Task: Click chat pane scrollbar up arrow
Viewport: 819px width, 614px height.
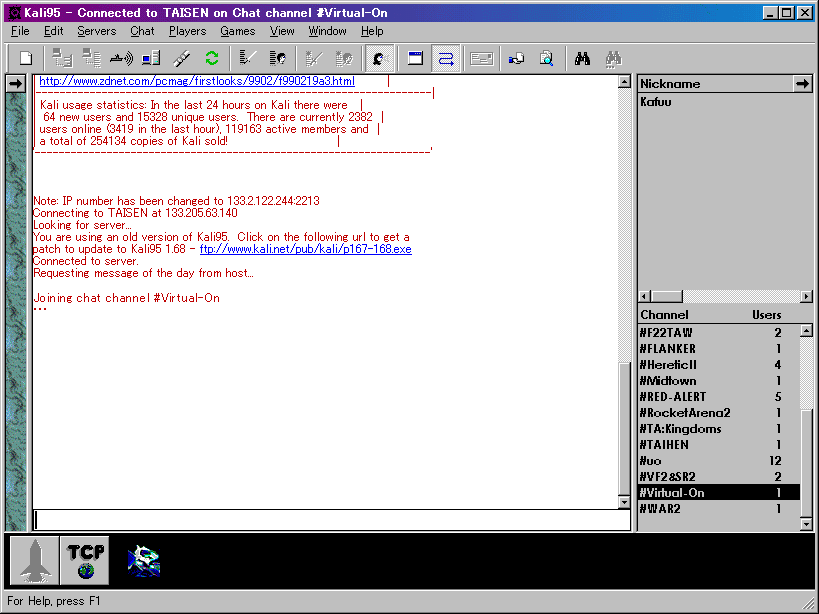Action: click(x=624, y=82)
